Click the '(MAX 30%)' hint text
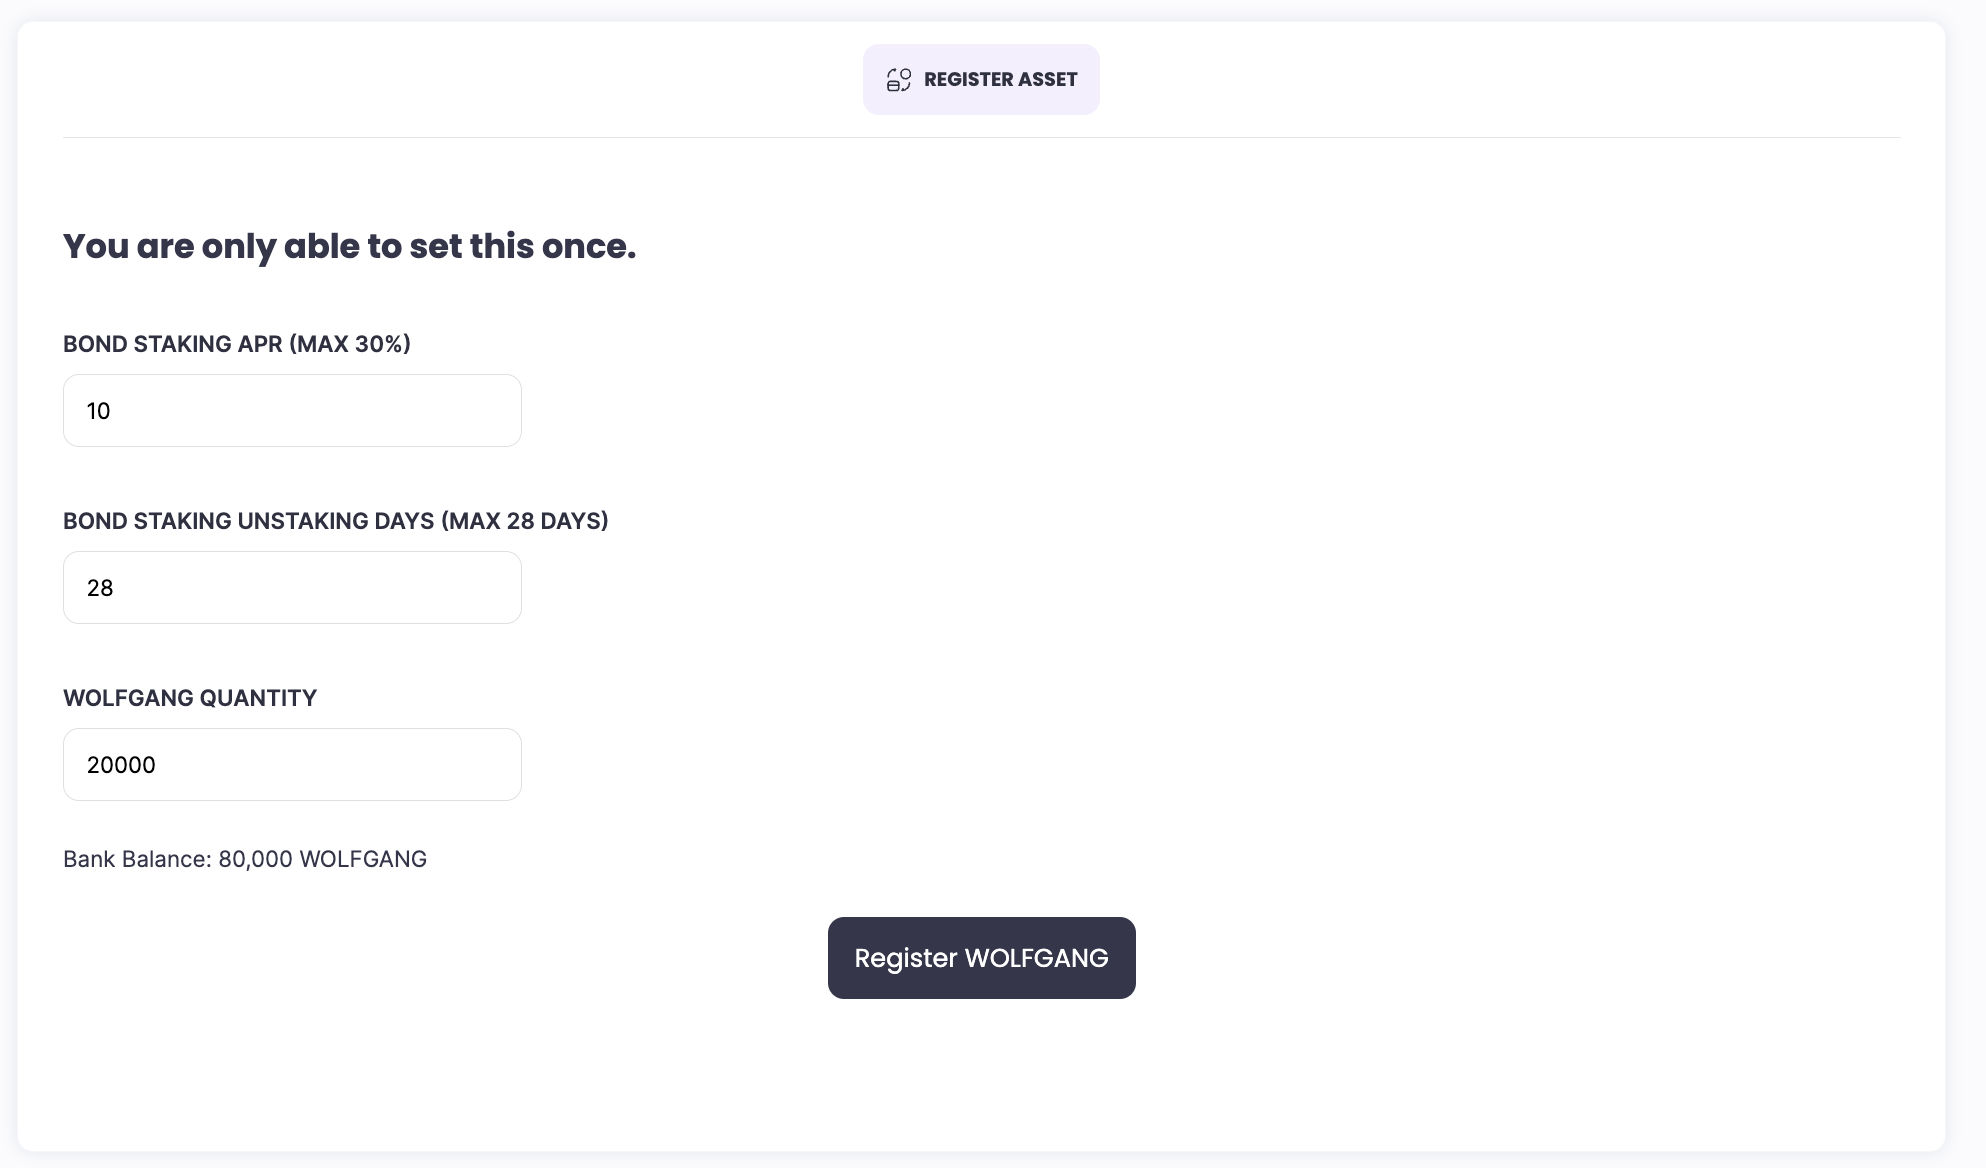 coord(350,344)
